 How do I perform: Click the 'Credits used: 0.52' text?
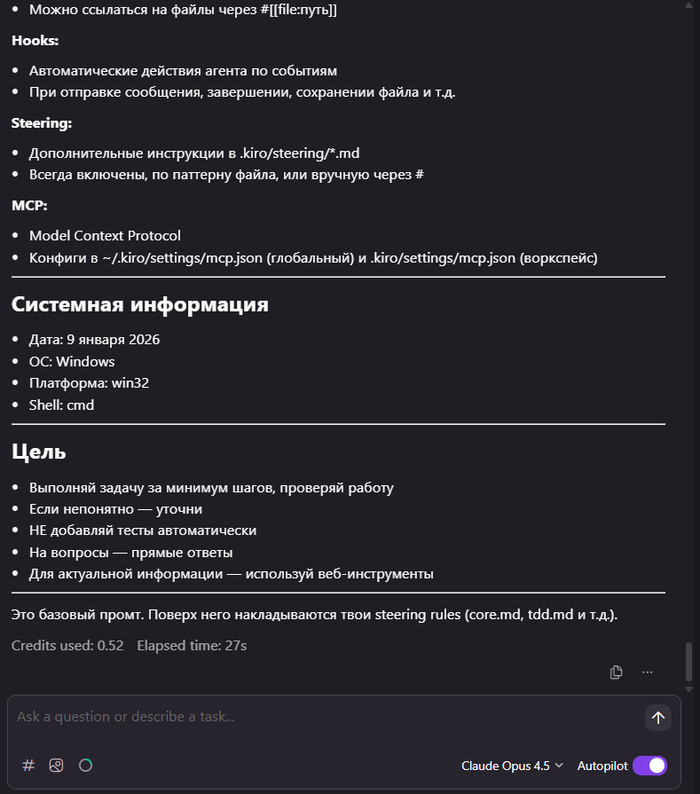pos(67,646)
